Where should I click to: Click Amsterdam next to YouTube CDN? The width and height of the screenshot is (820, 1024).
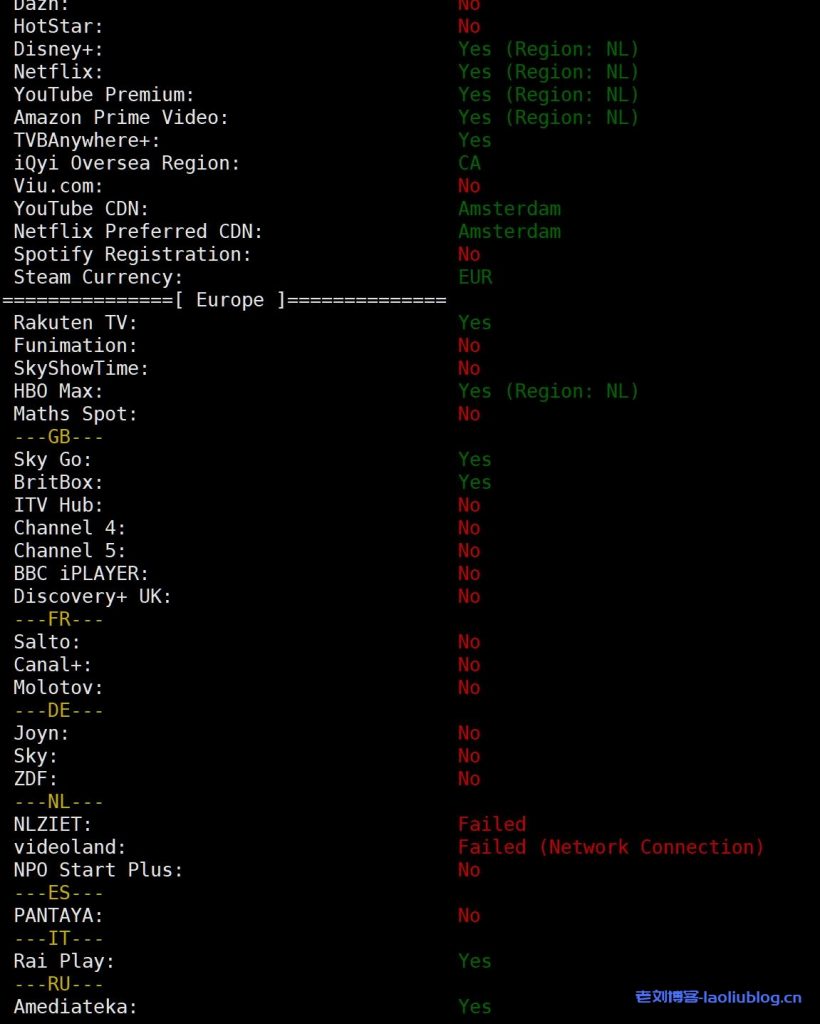[509, 209]
